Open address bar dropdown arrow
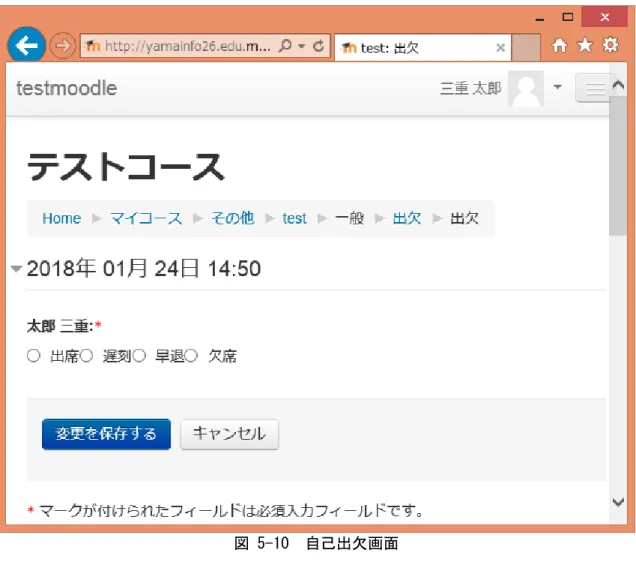The height and width of the screenshot is (574, 636). (301, 46)
